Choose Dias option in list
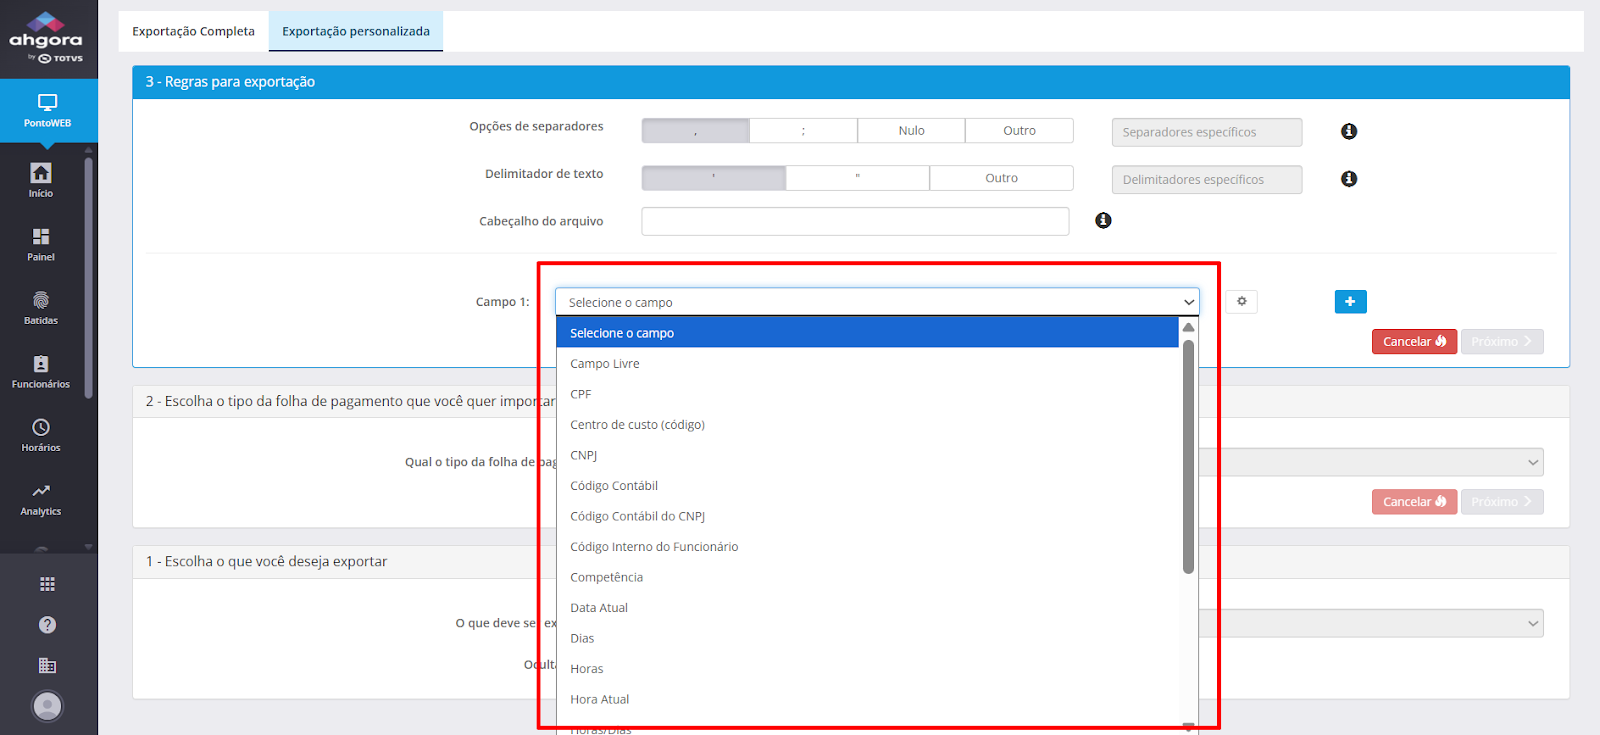 (868, 638)
